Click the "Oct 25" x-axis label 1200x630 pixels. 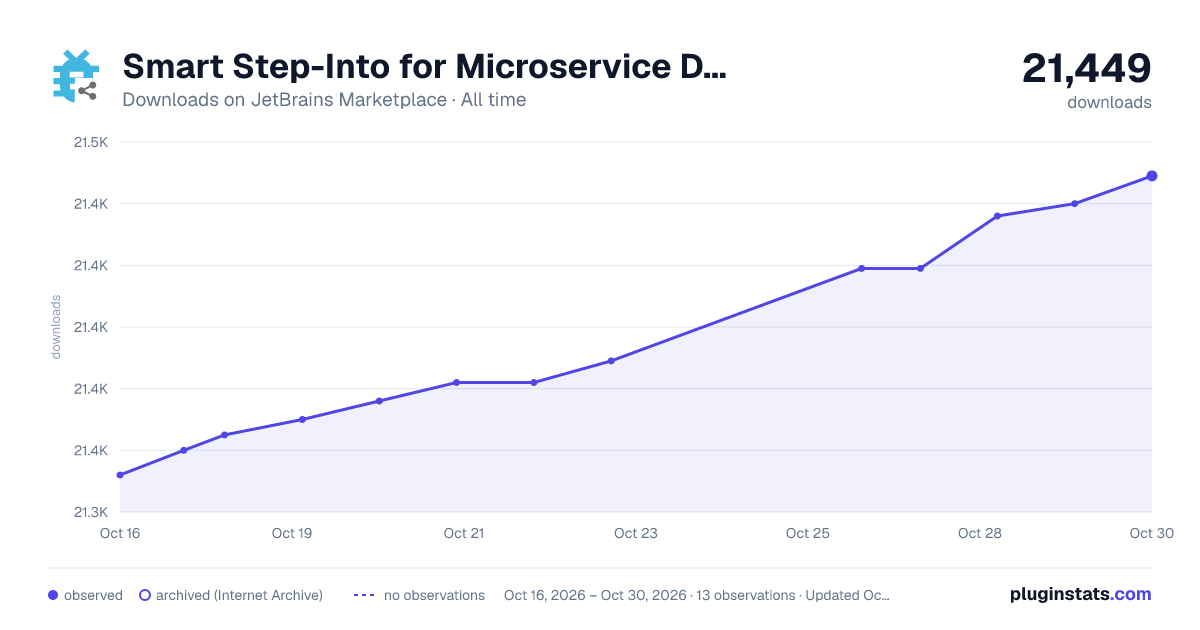(808, 533)
